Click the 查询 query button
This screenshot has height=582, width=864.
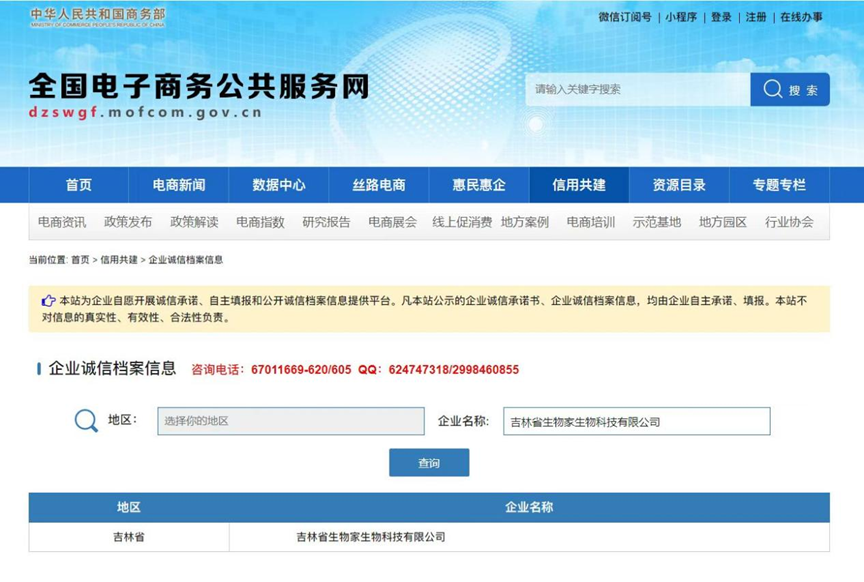(x=429, y=462)
